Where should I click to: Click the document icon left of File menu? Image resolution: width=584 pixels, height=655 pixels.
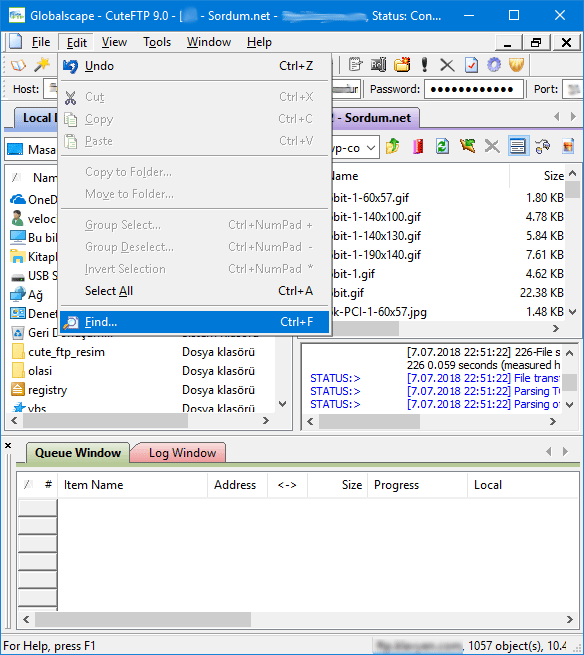(16, 42)
